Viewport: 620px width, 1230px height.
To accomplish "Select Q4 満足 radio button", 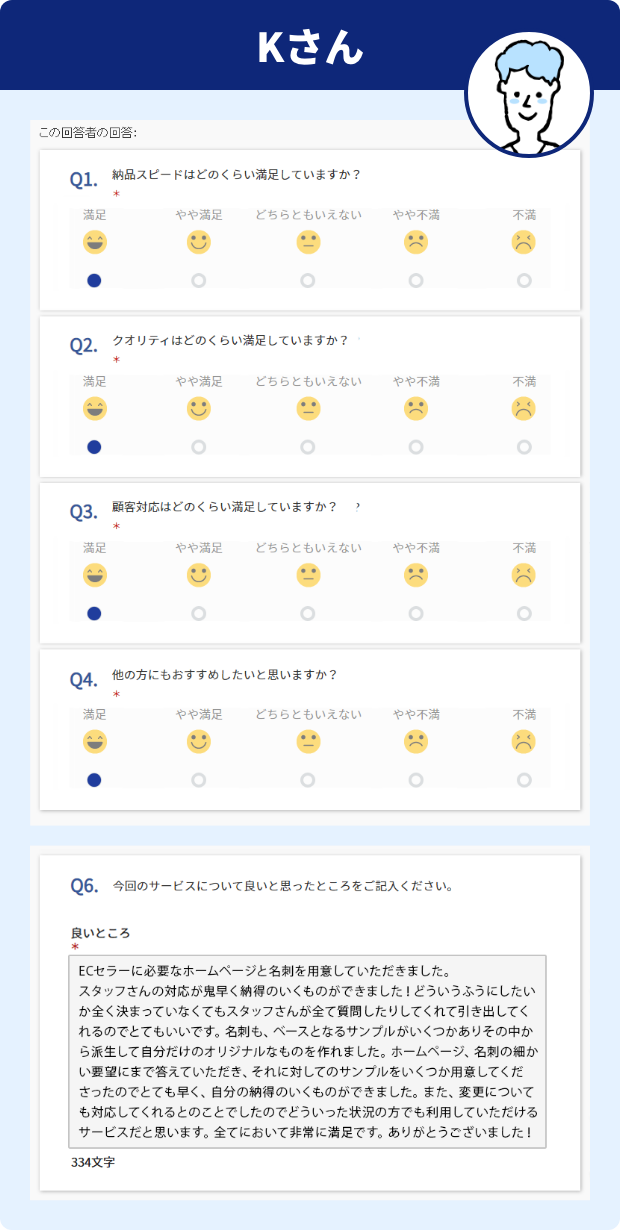I will pyautogui.click(x=95, y=780).
